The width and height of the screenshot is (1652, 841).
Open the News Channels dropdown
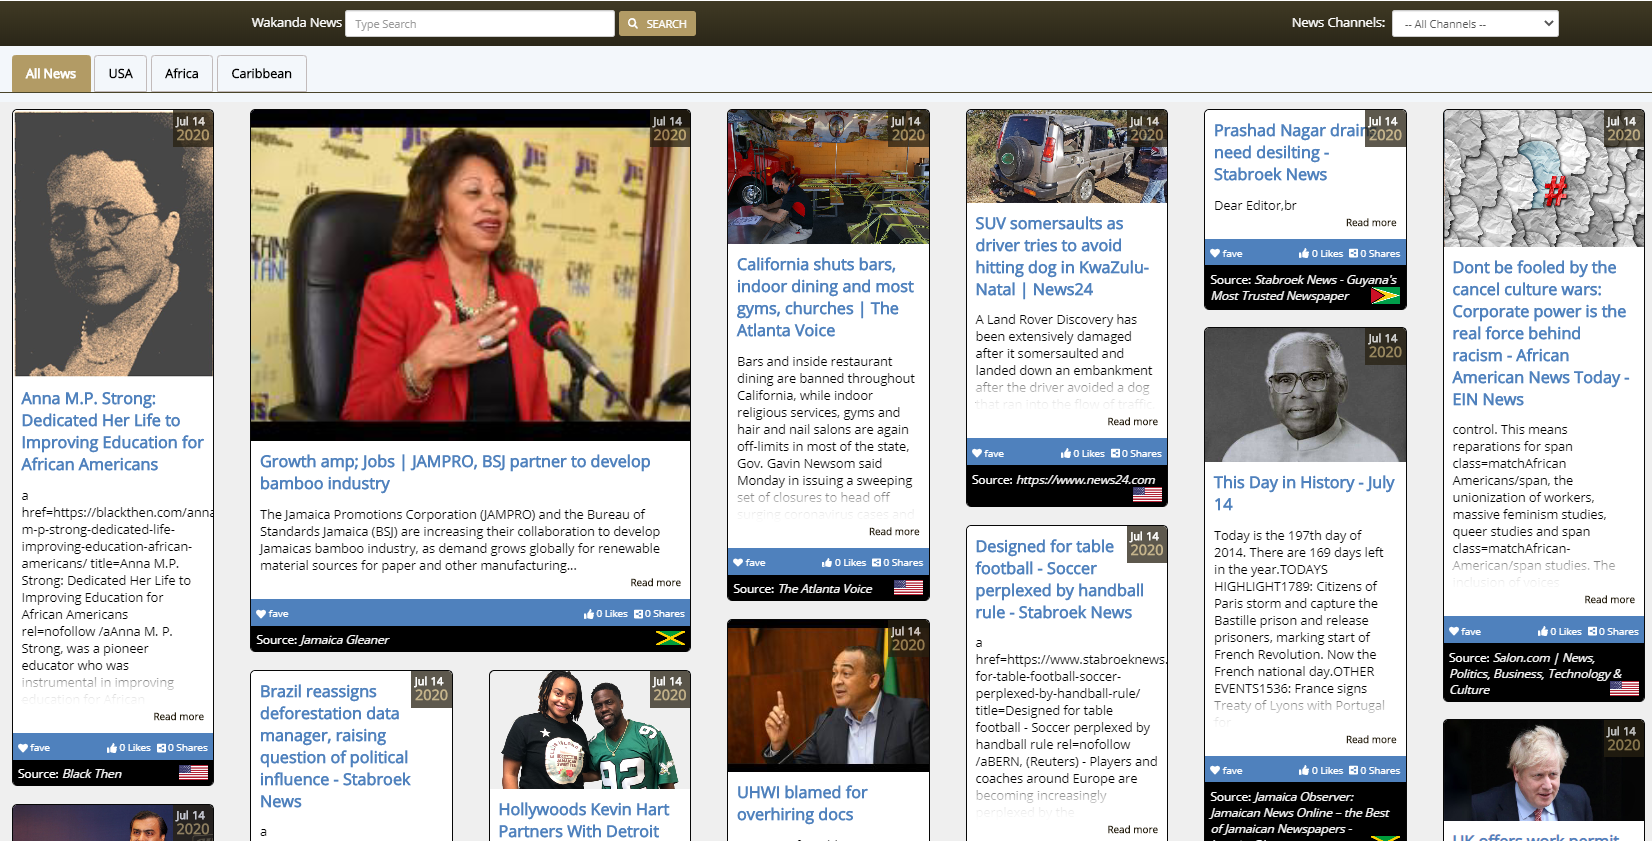coord(1474,24)
